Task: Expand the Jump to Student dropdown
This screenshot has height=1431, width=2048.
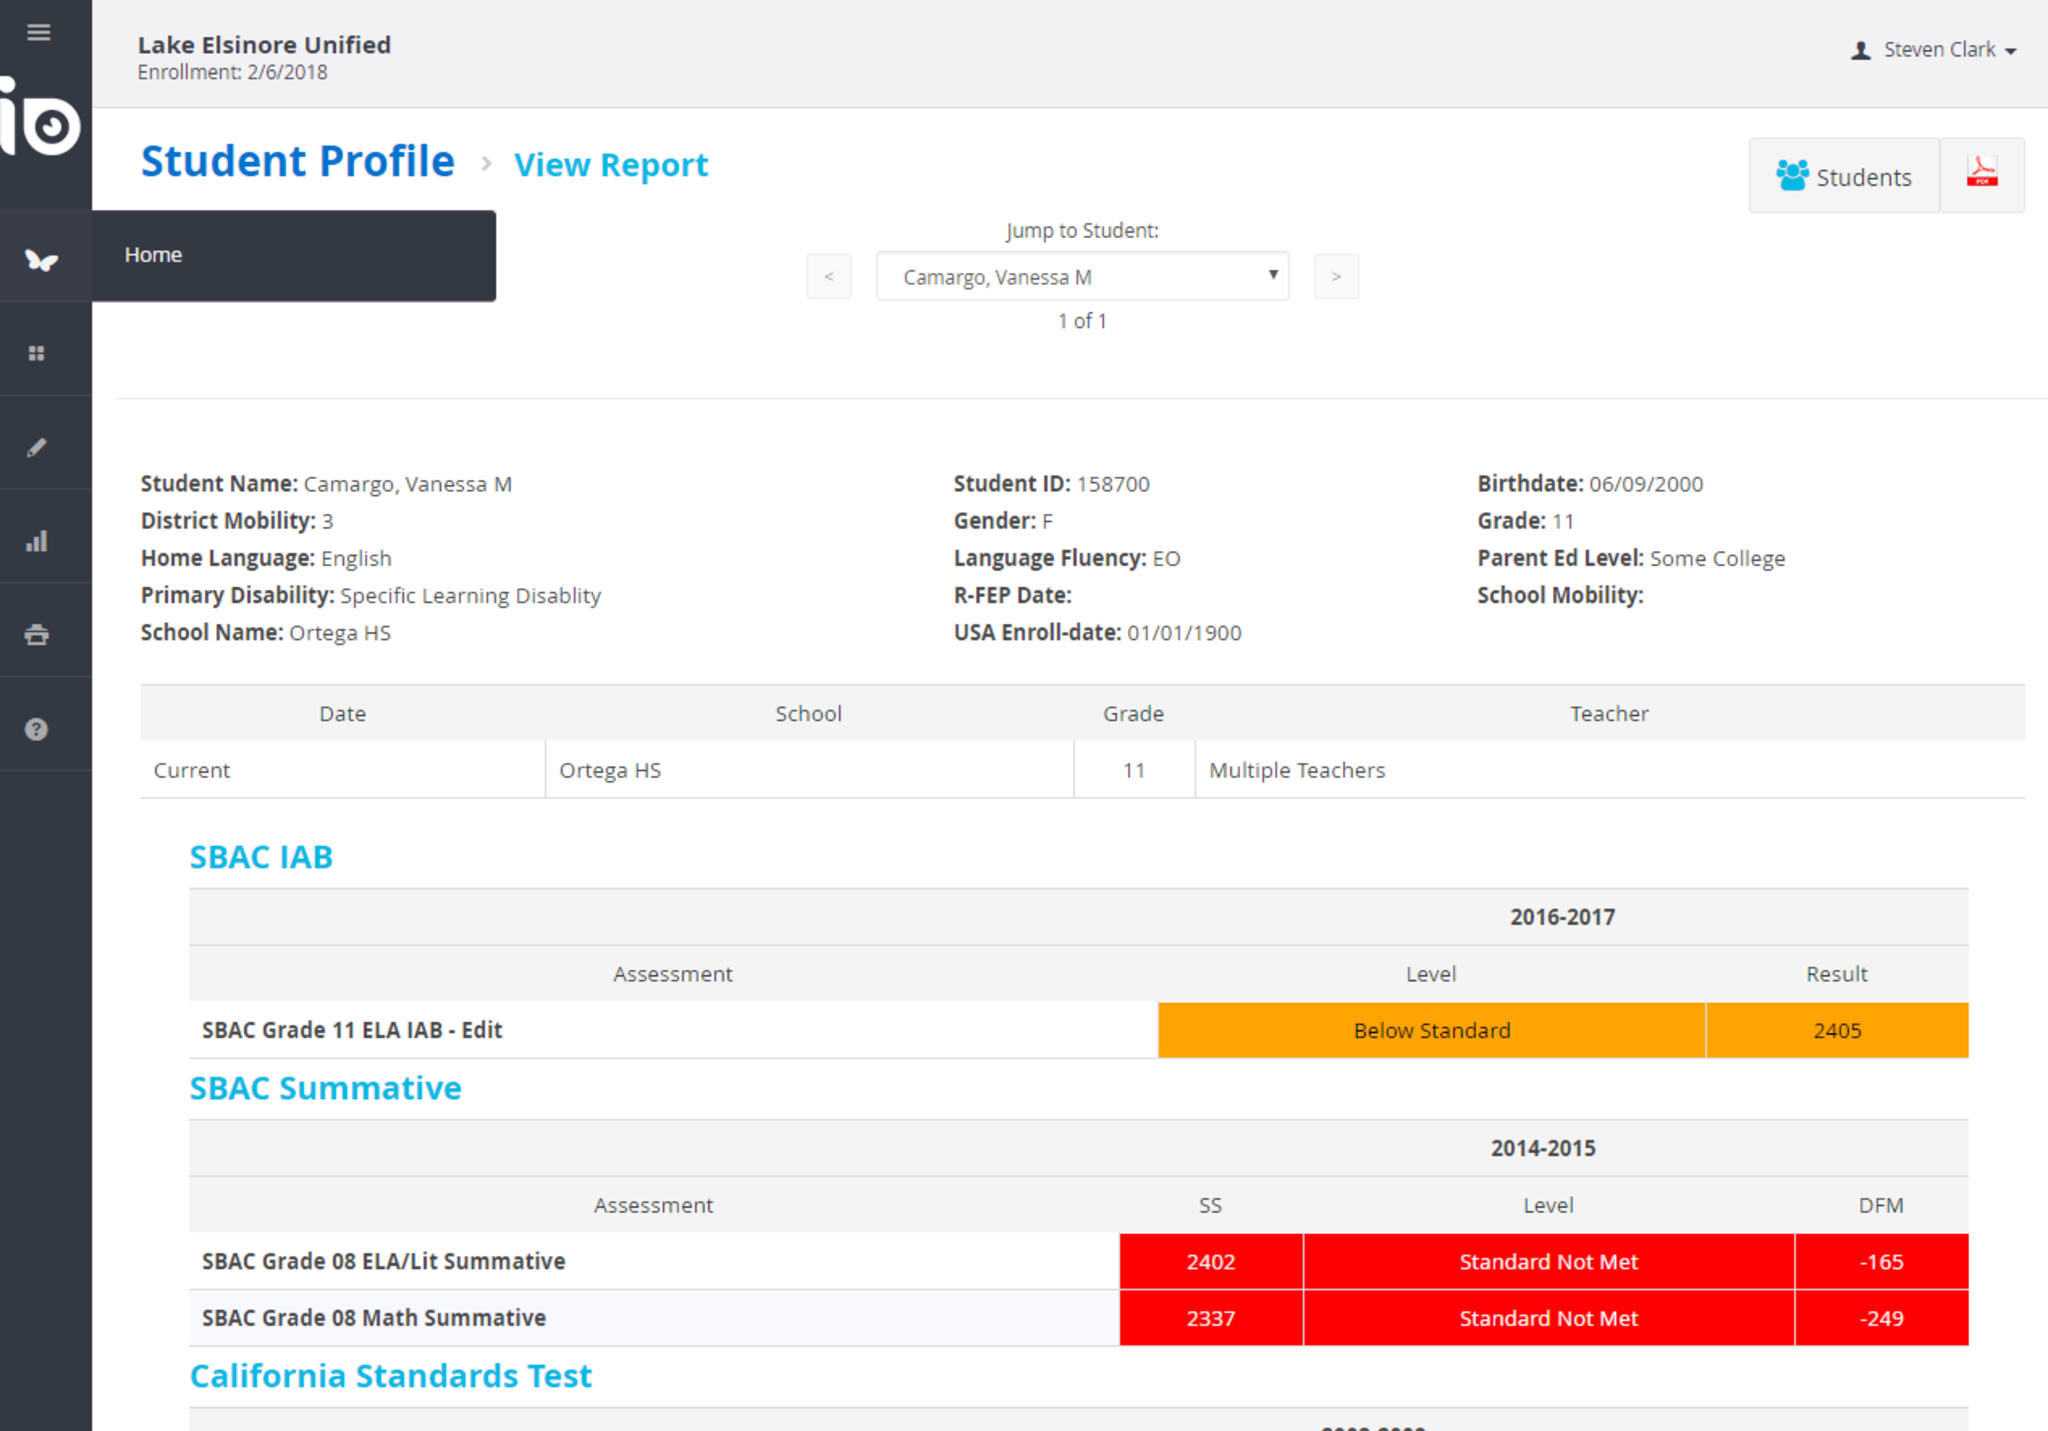Action: coord(1082,276)
